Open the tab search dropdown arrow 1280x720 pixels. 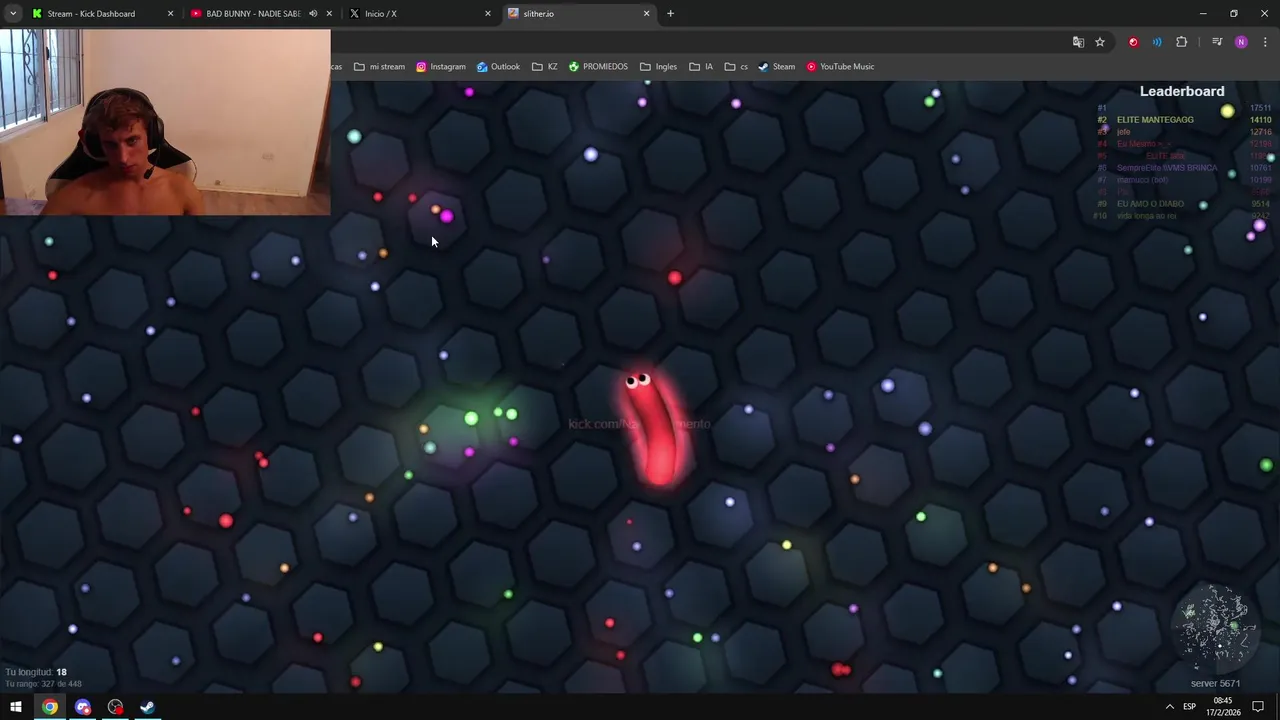click(x=12, y=14)
